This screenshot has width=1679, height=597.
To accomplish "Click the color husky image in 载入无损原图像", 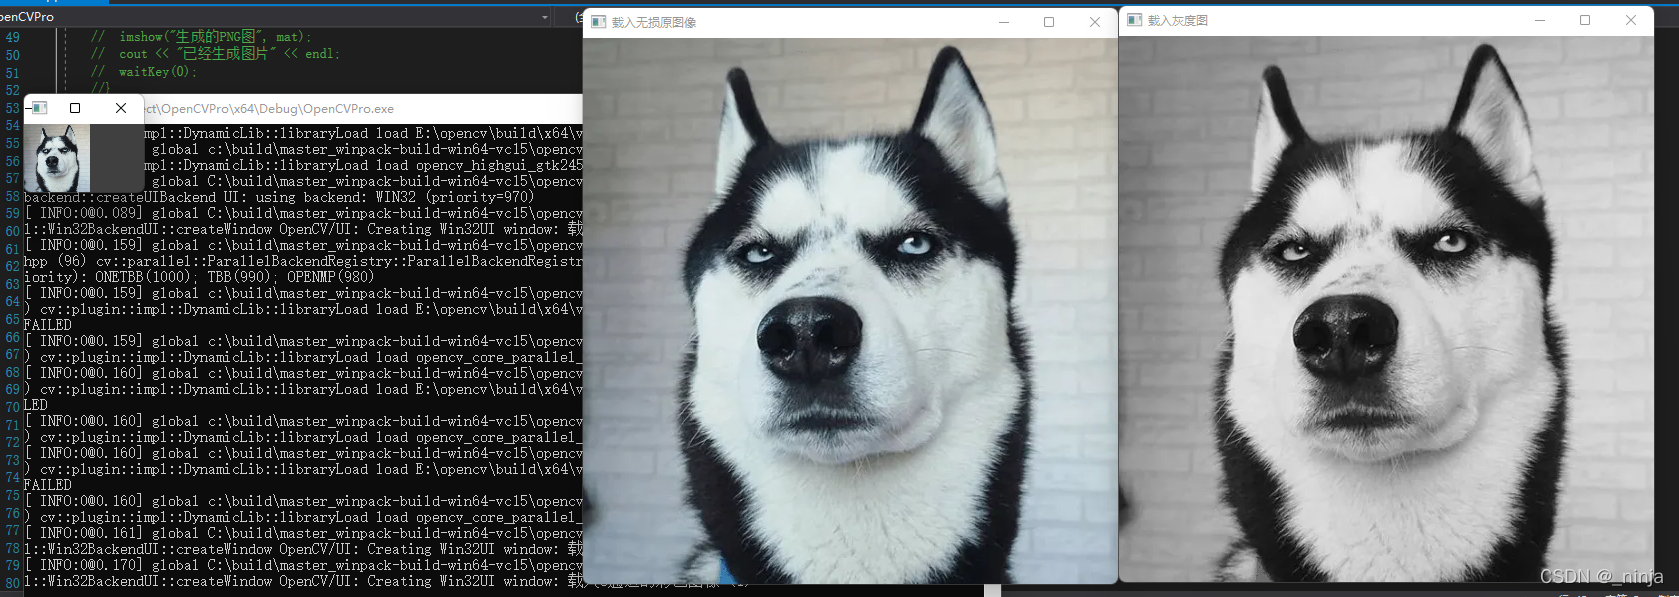I will (x=850, y=310).
